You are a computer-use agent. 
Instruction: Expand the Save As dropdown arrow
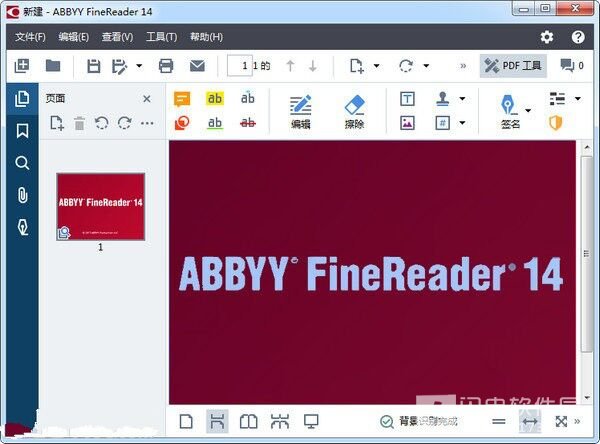point(139,66)
